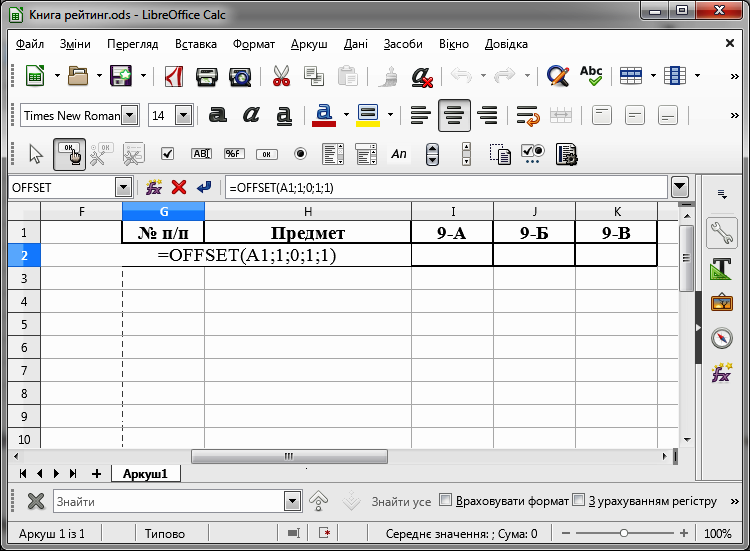The height and width of the screenshot is (551, 750).
Task: Find previous match arrow
Action: 318,501
